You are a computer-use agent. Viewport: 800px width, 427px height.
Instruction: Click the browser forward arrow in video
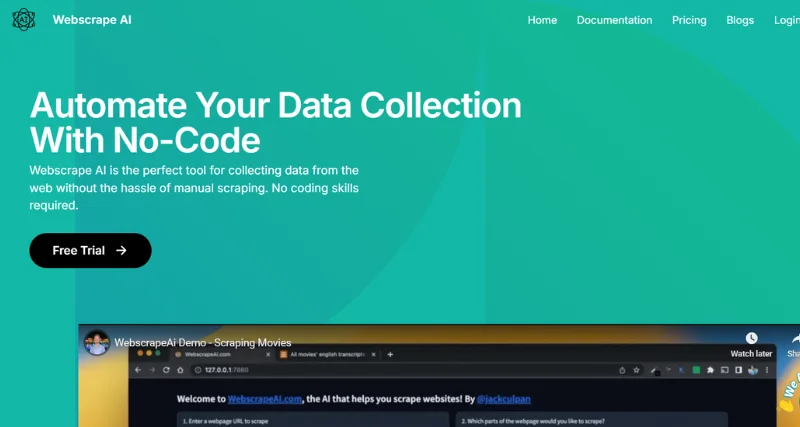(x=152, y=370)
